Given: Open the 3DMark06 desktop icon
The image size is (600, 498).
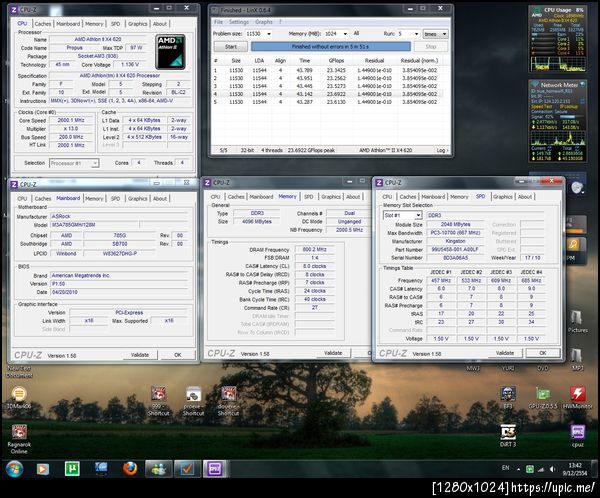Looking at the screenshot, I should pos(19,397).
